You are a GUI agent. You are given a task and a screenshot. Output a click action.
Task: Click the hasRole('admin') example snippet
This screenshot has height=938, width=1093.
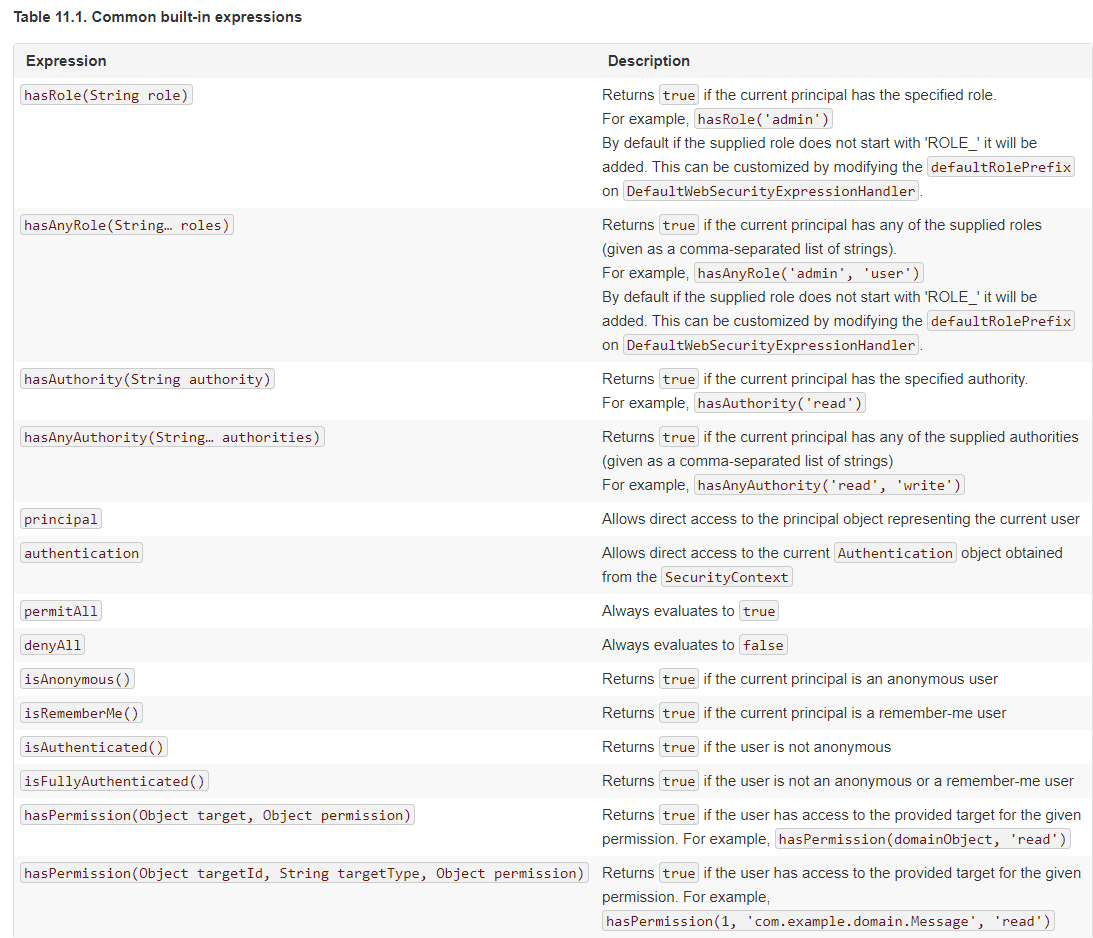click(764, 119)
